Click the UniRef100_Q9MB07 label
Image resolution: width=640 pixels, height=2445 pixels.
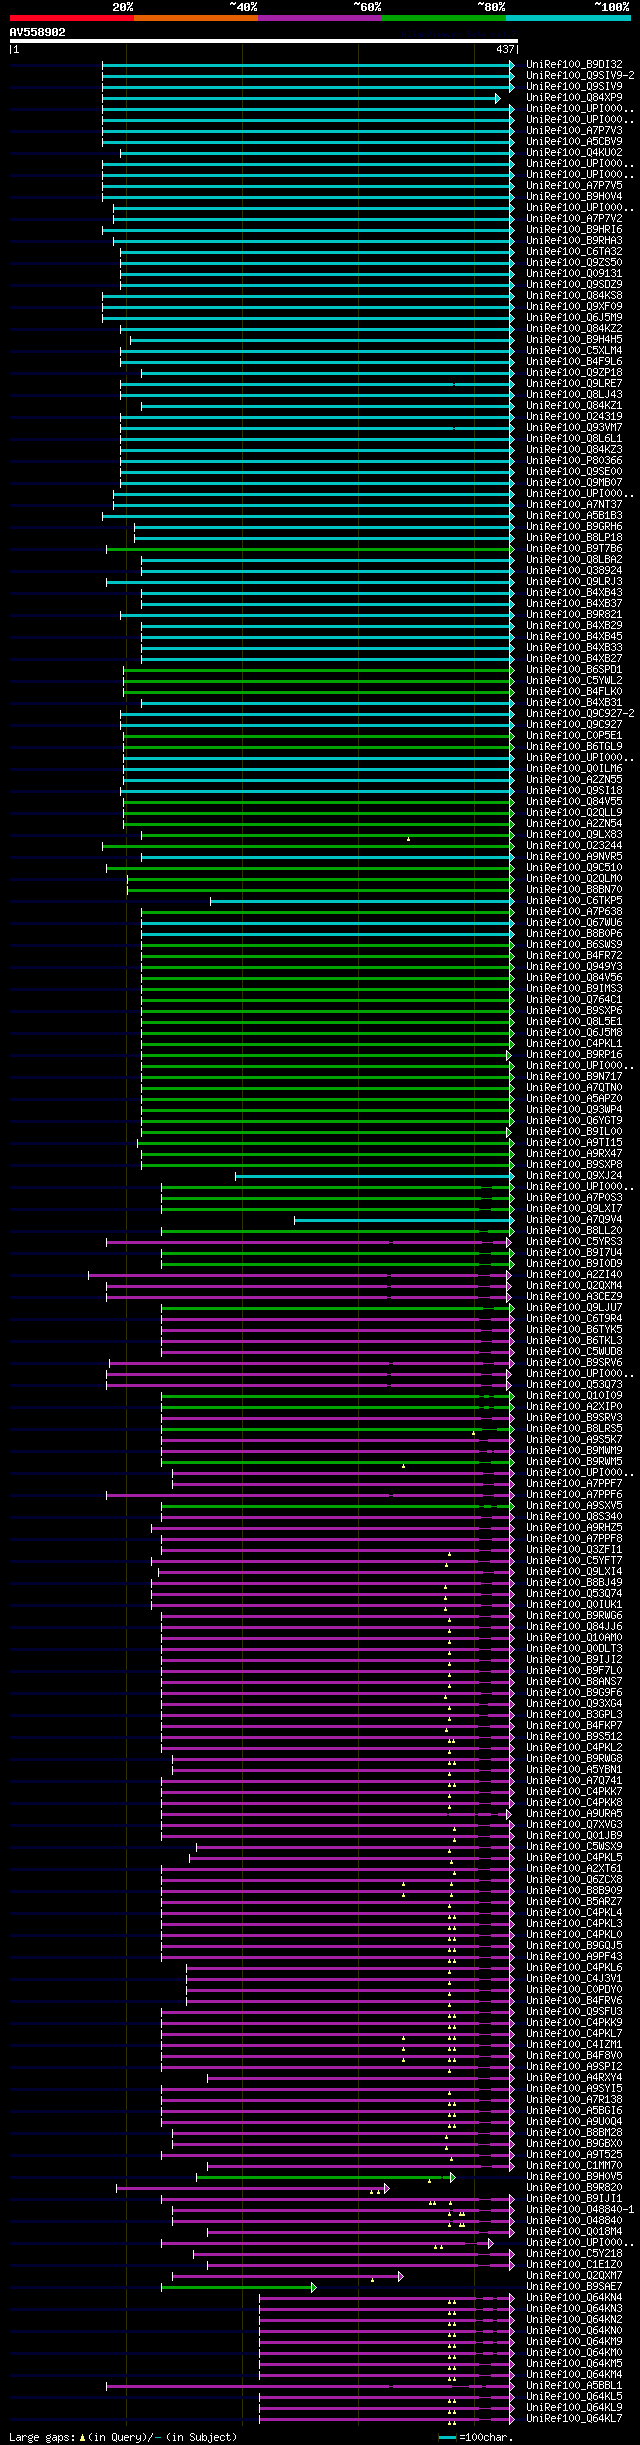pos(574,483)
